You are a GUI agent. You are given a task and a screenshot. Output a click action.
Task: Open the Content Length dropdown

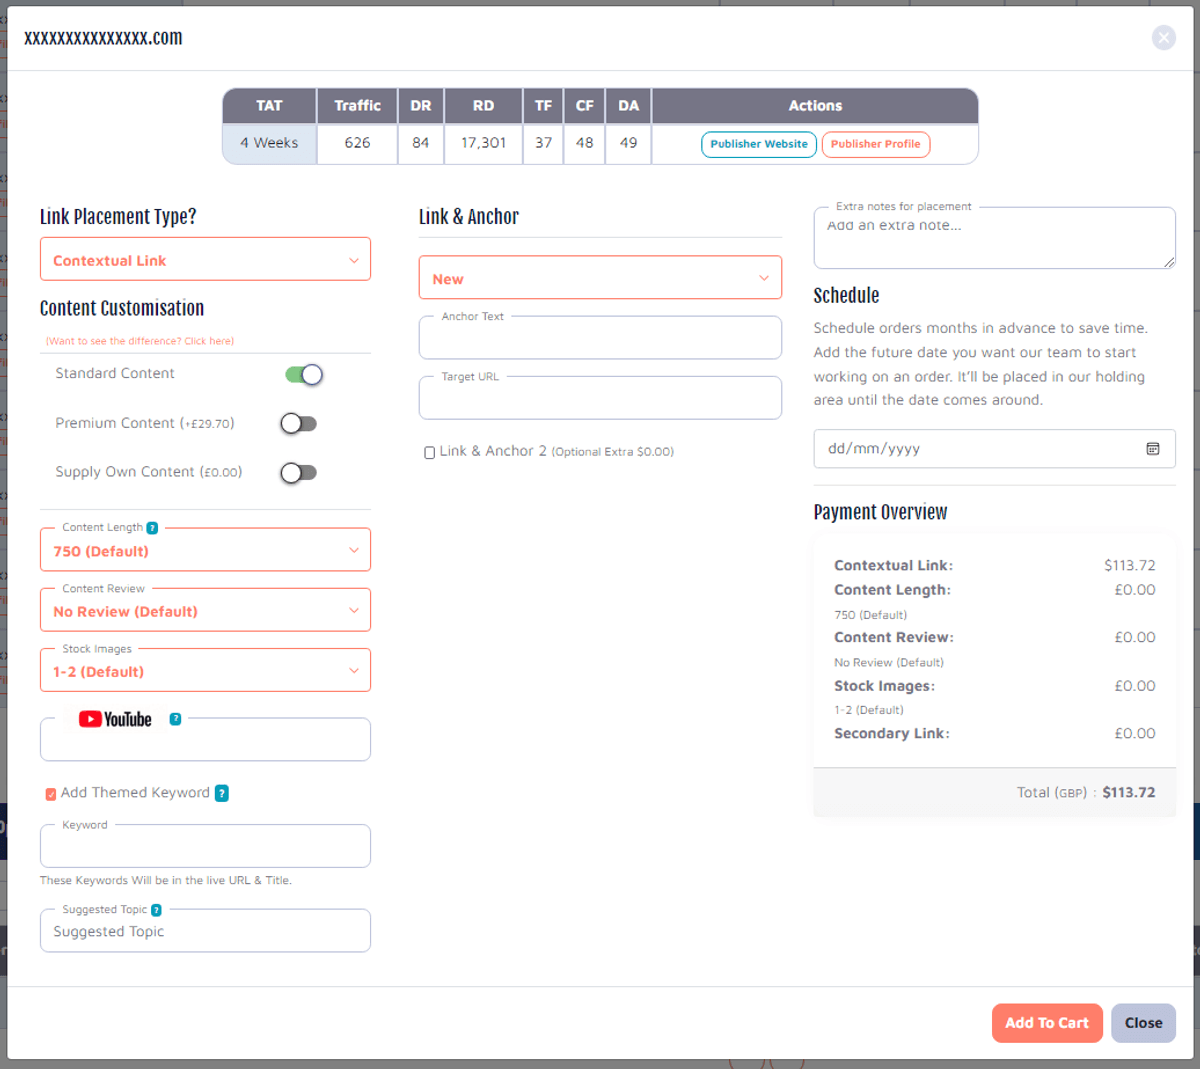(x=205, y=551)
